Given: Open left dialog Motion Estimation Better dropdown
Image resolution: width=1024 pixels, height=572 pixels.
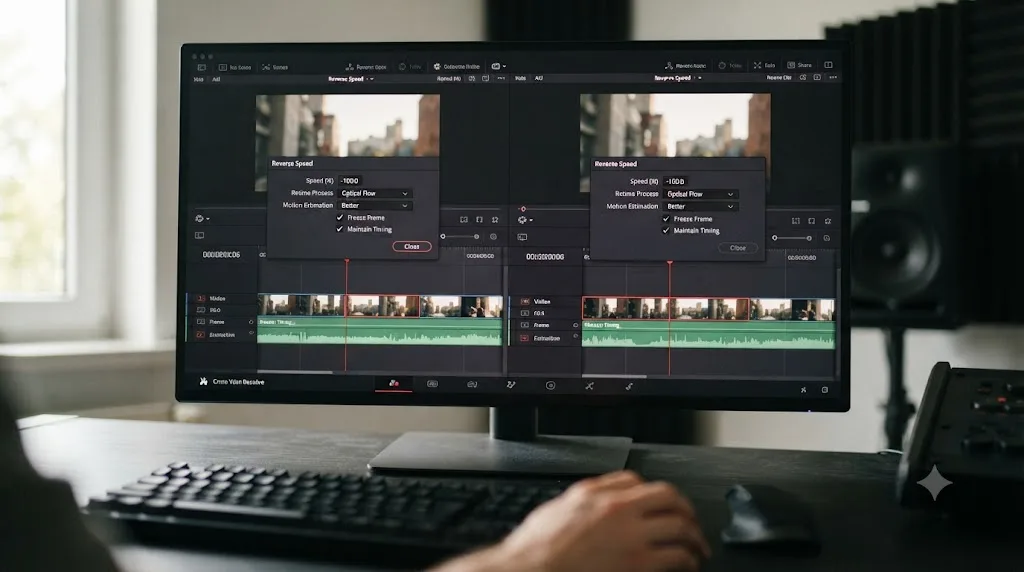Looking at the screenshot, I should click(x=375, y=205).
